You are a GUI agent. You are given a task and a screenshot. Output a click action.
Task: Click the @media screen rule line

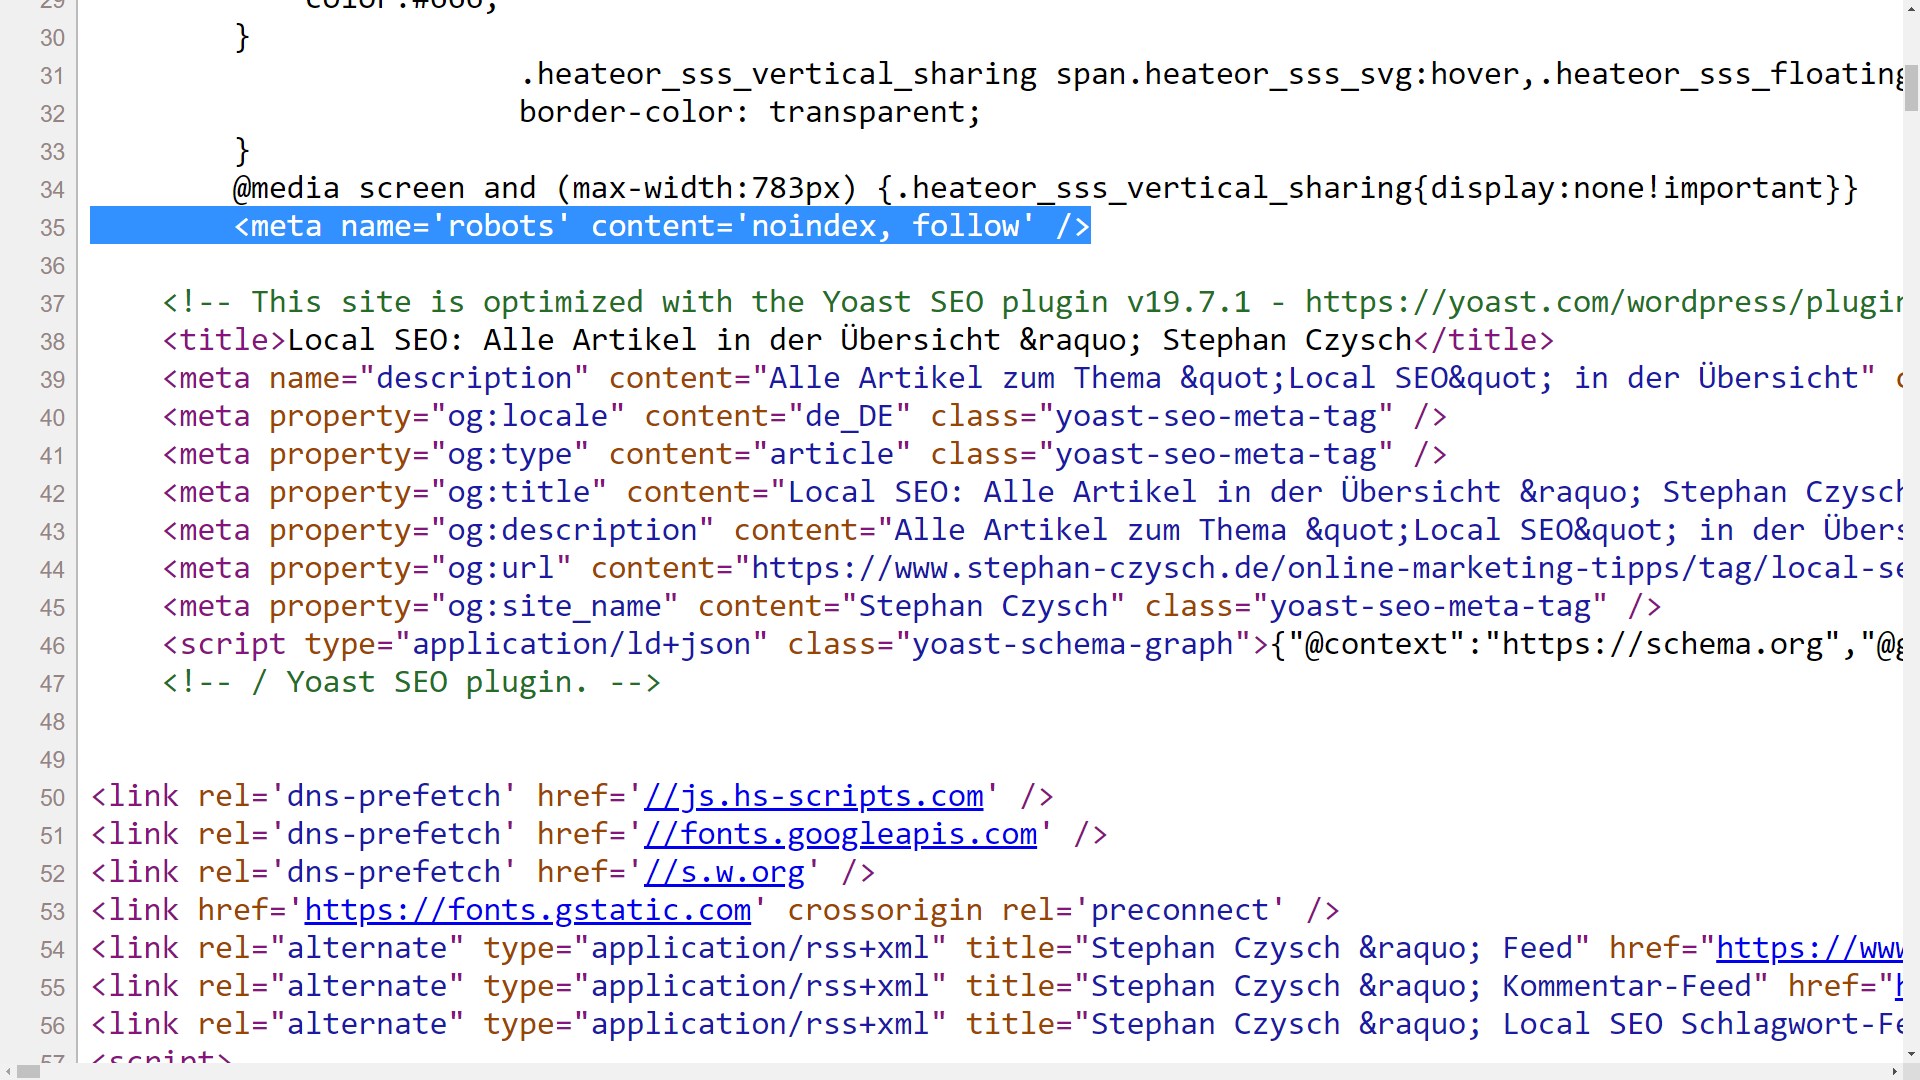1044,188
